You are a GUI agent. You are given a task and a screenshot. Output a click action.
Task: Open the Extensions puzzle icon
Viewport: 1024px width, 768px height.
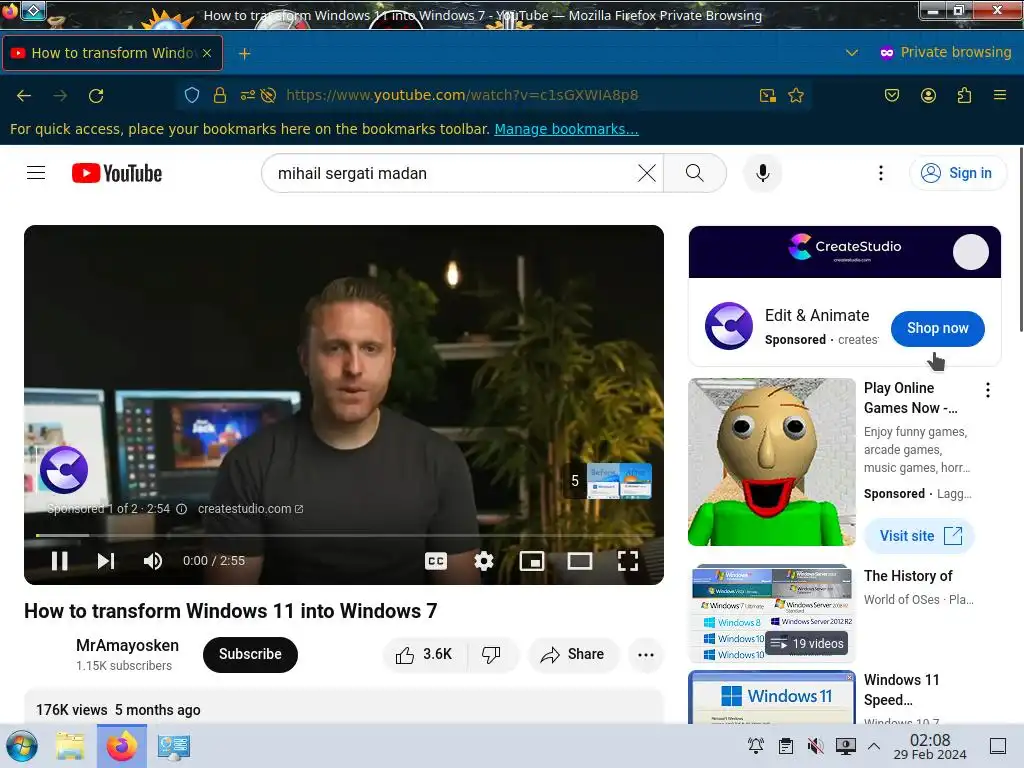coord(964,95)
